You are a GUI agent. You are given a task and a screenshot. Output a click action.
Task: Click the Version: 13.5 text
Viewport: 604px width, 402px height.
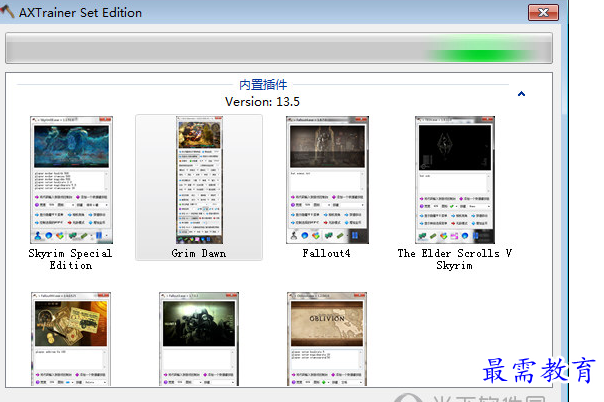point(262,102)
